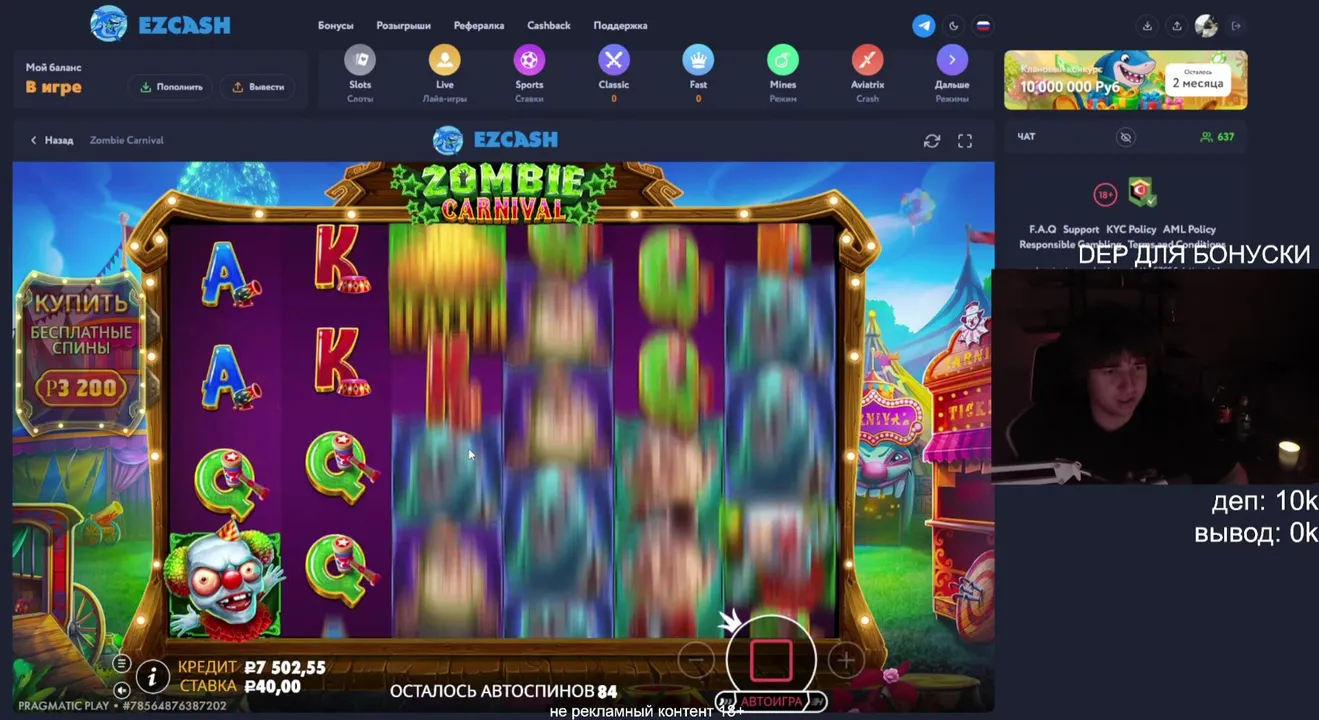Open the Mines mode icon
1319x720 pixels.
click(x=783, y=60)
